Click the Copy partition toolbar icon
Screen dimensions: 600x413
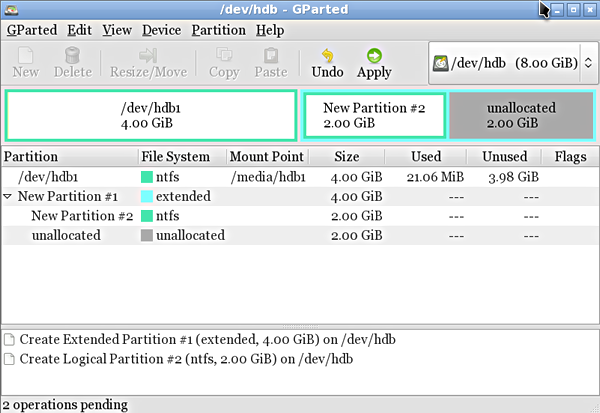click(224, 63)
